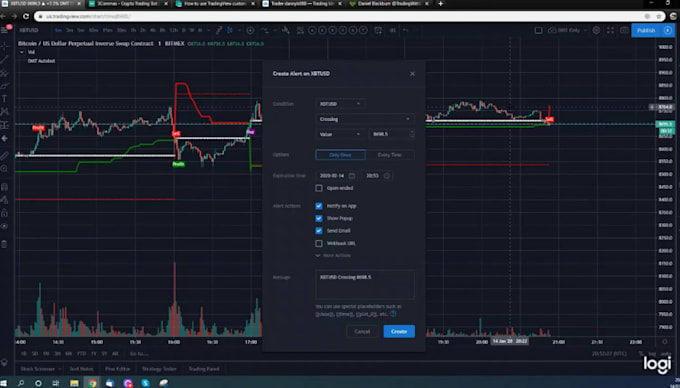Click the back arrow icon in left toolbar

tap(4, 138)
